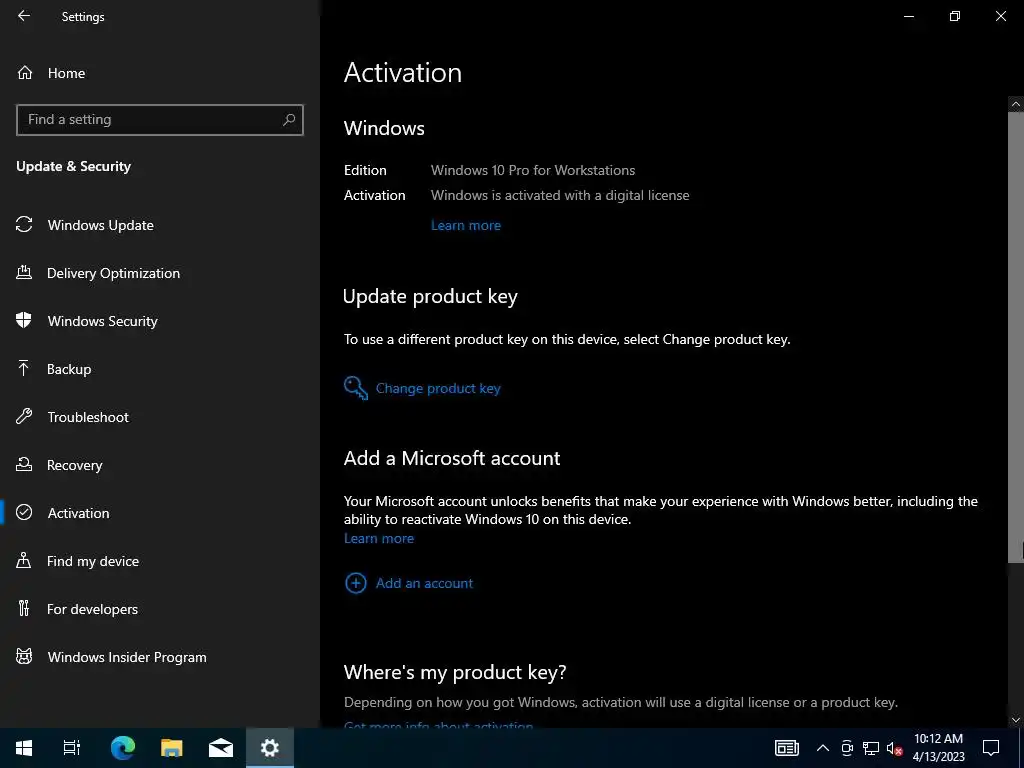Open For developers settings
The width and height of the screenshot is (1024, 768).
tap(92, 609)
